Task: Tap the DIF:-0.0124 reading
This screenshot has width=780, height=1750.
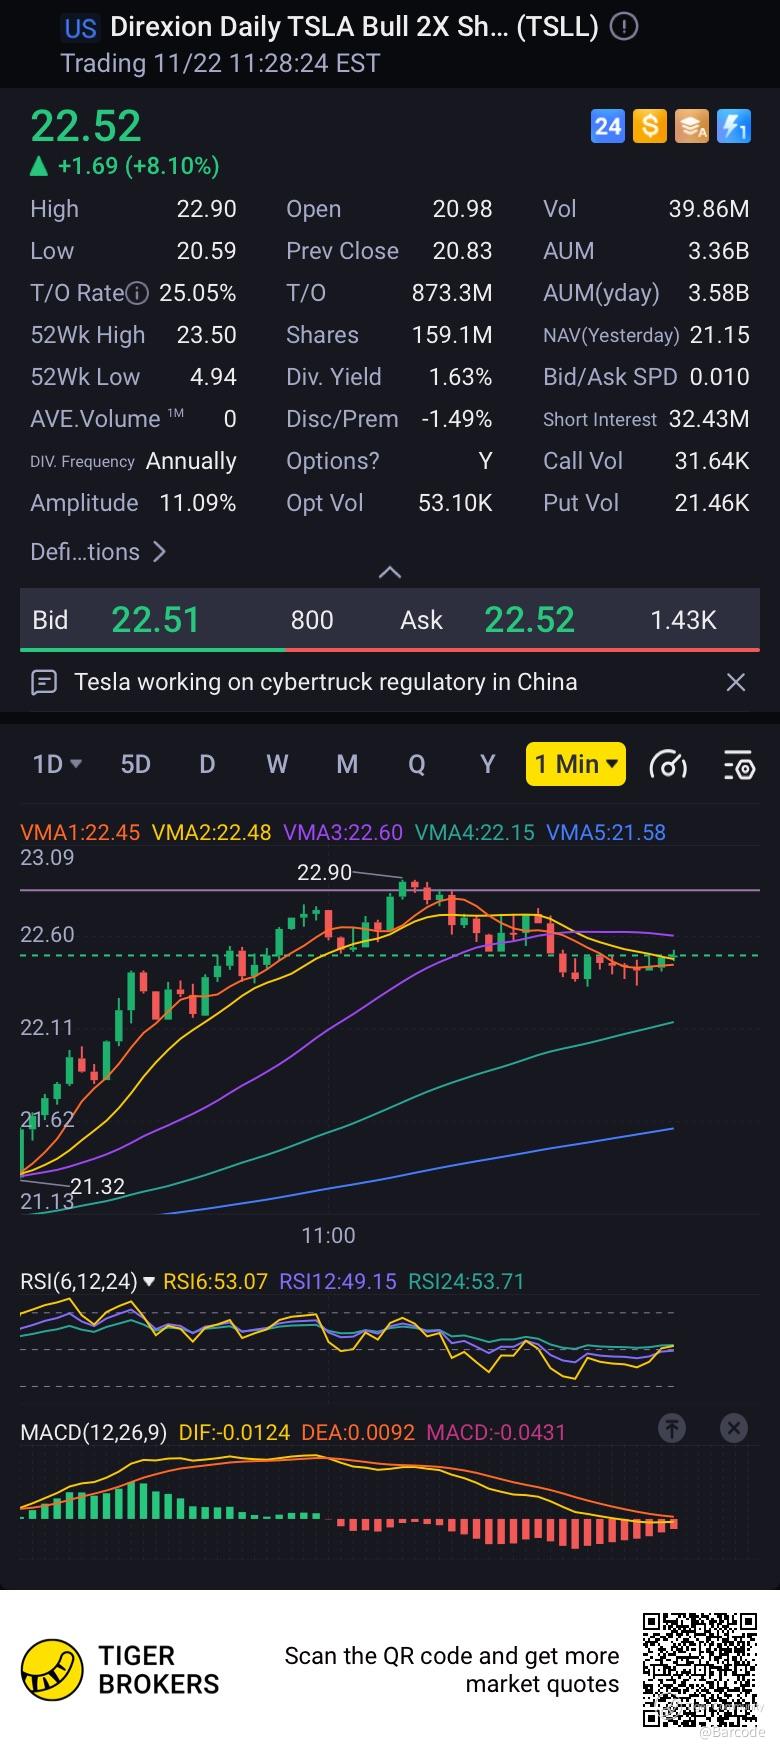Action: point(234,1432)
